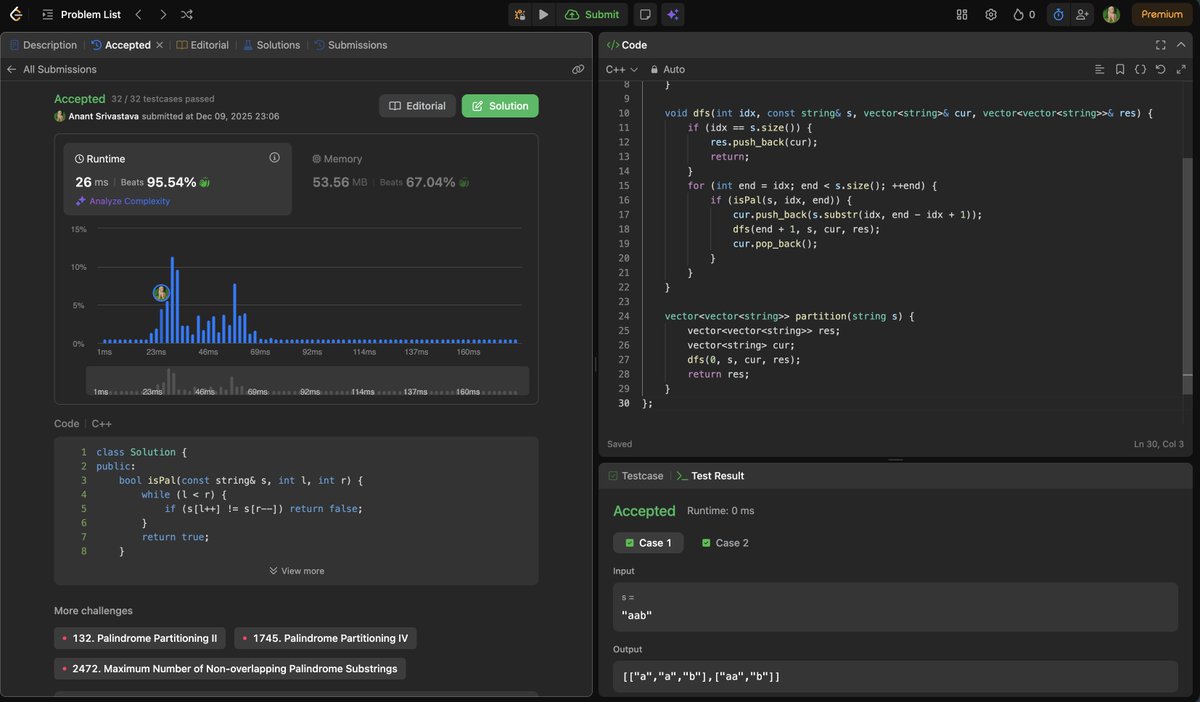1200x702 pixels.
Task: Click the input field showing "aab"
Action: click(x=895, y=608)
